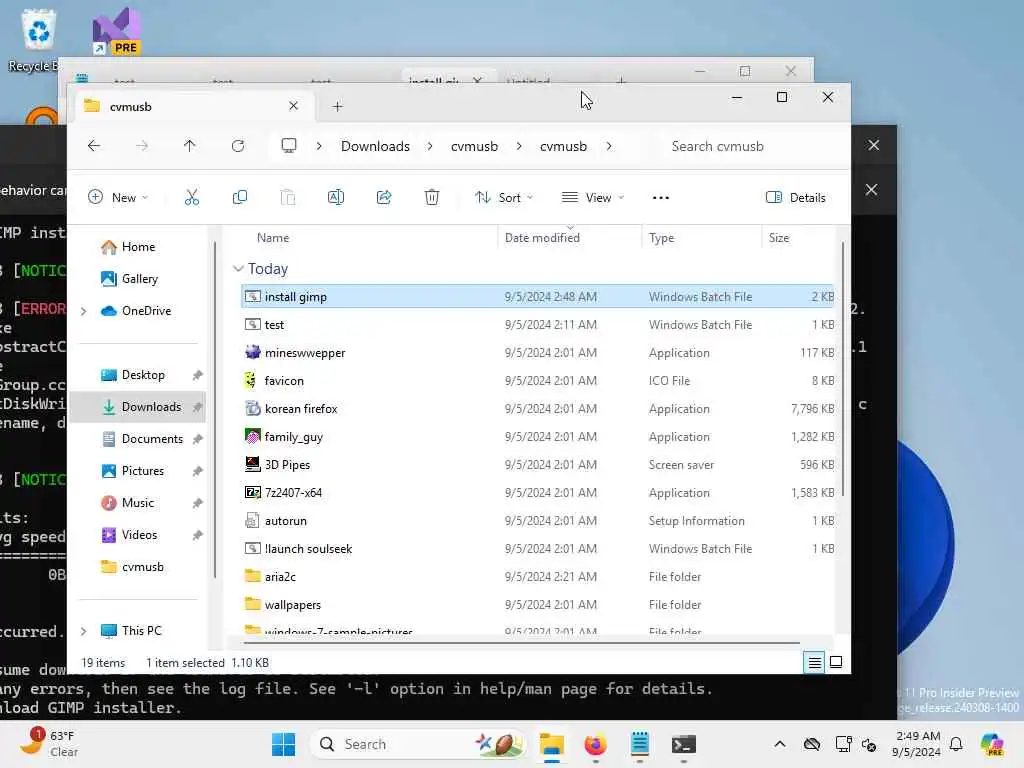Select the 3D Pipes screen saver
Screen dimensions: 1024x768
(538, 465)
